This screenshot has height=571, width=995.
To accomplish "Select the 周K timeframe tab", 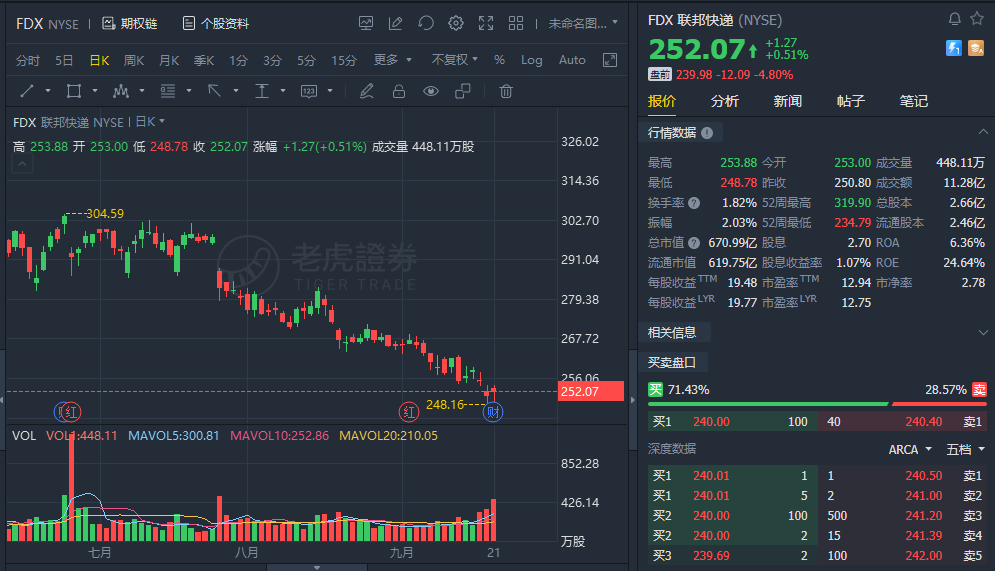I will [134, 60].
